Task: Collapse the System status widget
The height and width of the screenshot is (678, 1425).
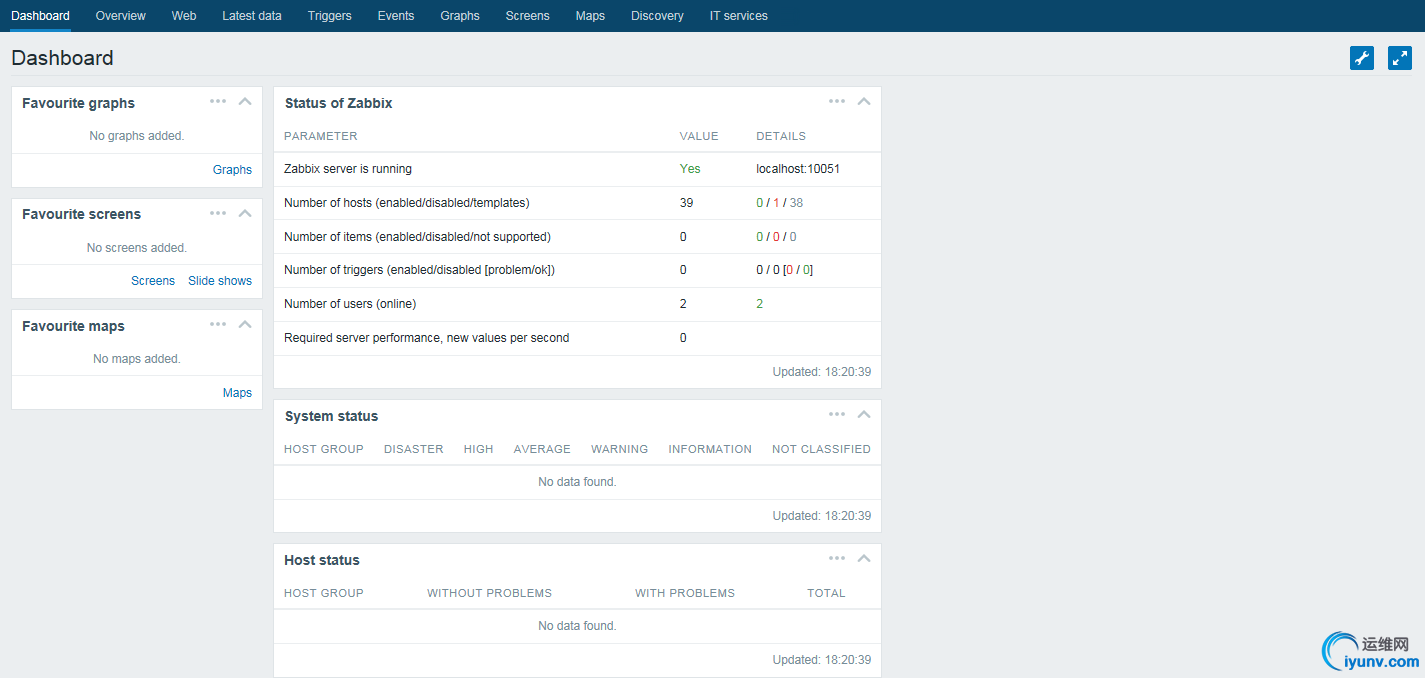Action: click(864, 414)
